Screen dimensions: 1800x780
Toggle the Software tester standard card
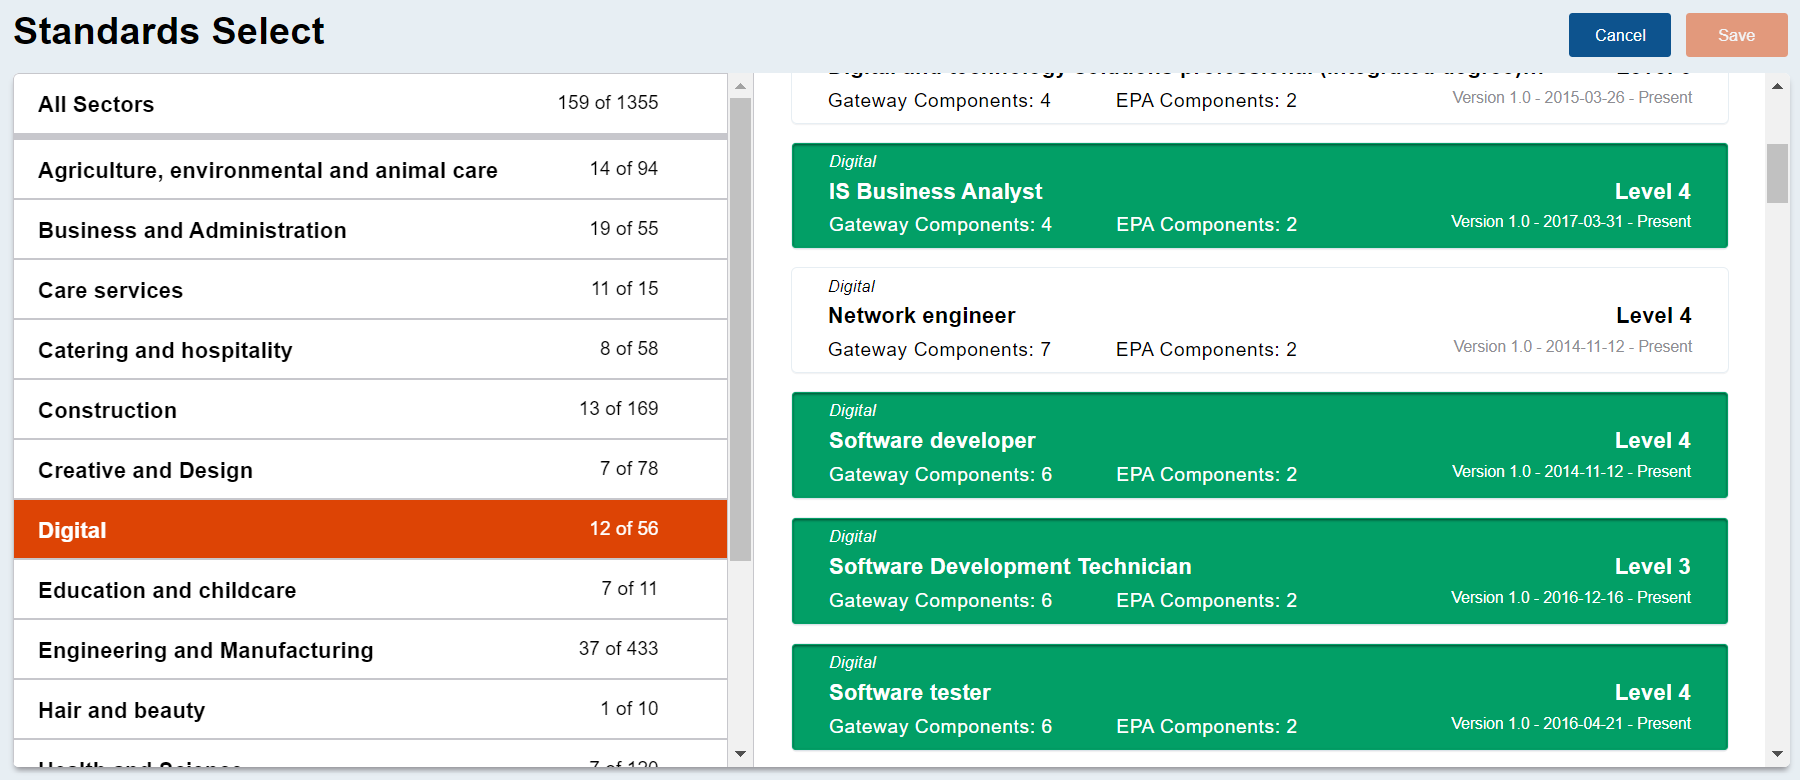(x=1260, y=697)
